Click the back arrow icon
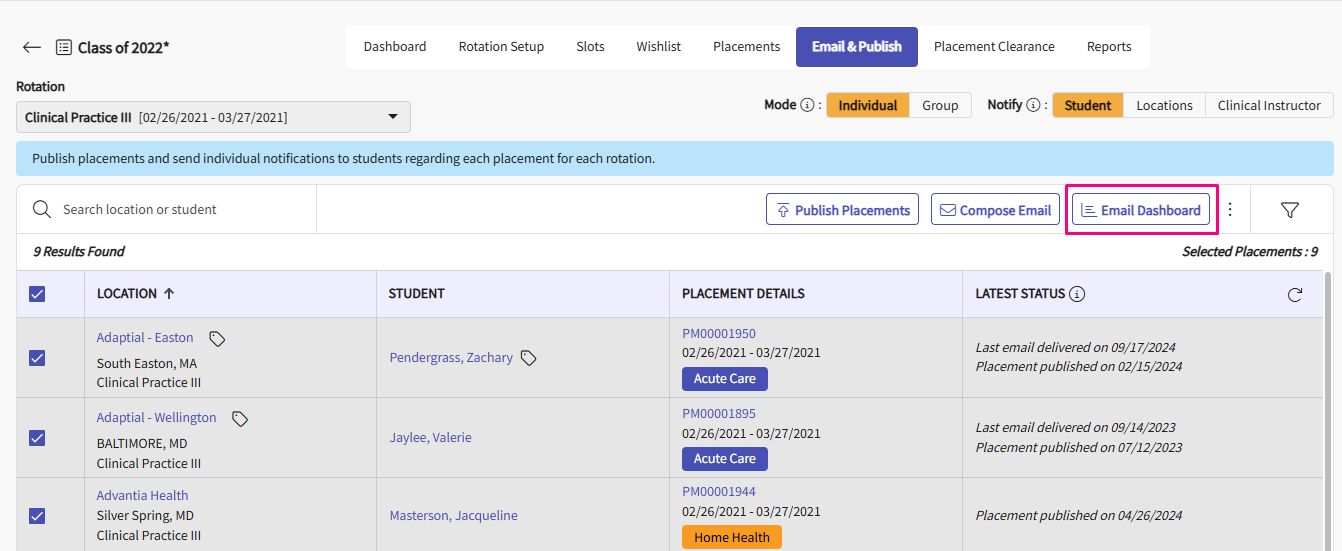 coord(32,47)
